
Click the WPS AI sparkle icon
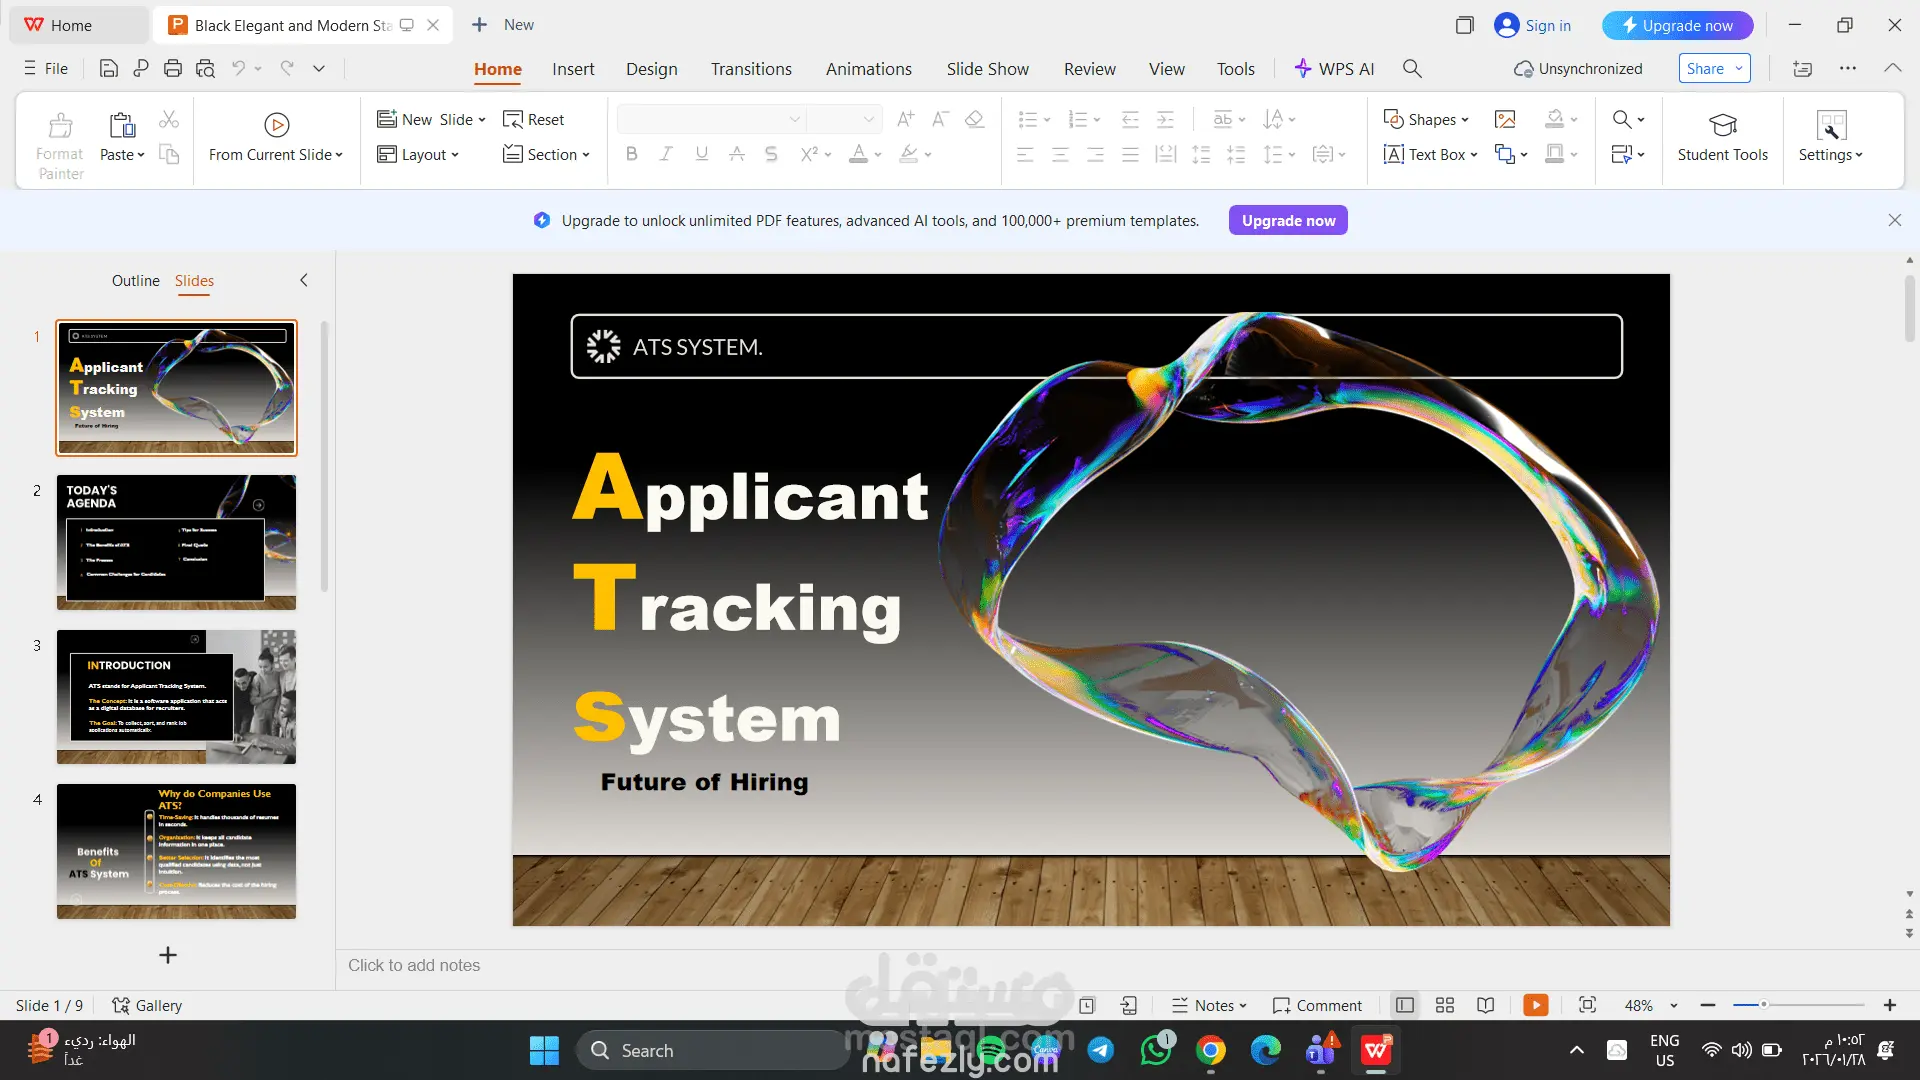pos(1302,68)
